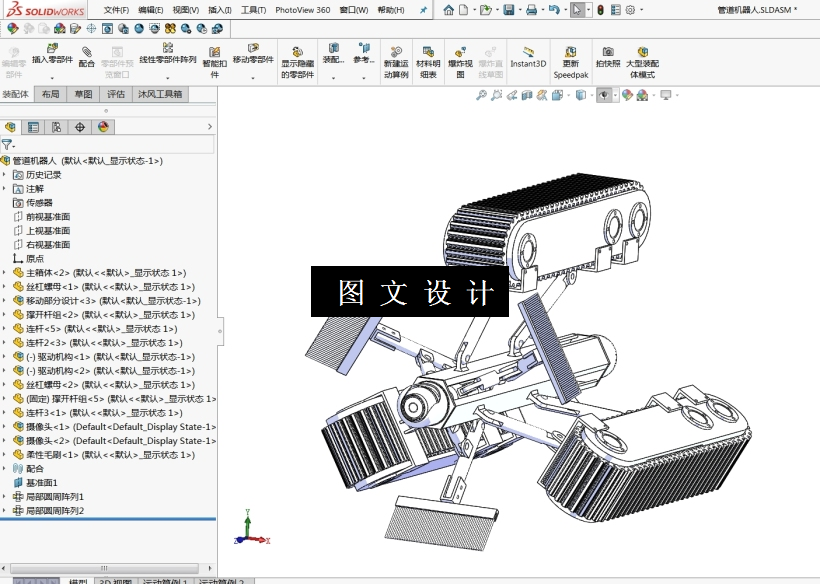The image size is (820, 584).
Task: Open the PhotoView 360 menu
Action: 302,10
